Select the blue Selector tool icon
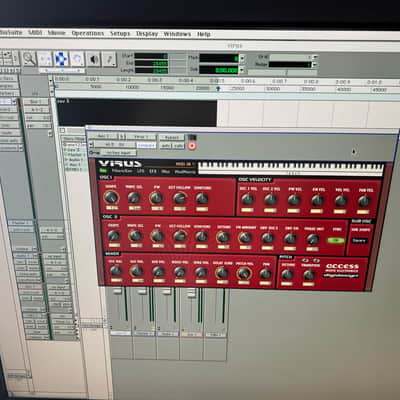This screenshot has width=400, height=400. point(61,59)
